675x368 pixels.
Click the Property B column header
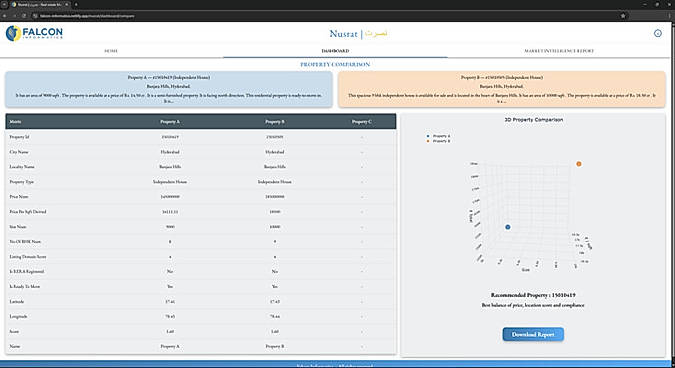[x=275, y=122]
